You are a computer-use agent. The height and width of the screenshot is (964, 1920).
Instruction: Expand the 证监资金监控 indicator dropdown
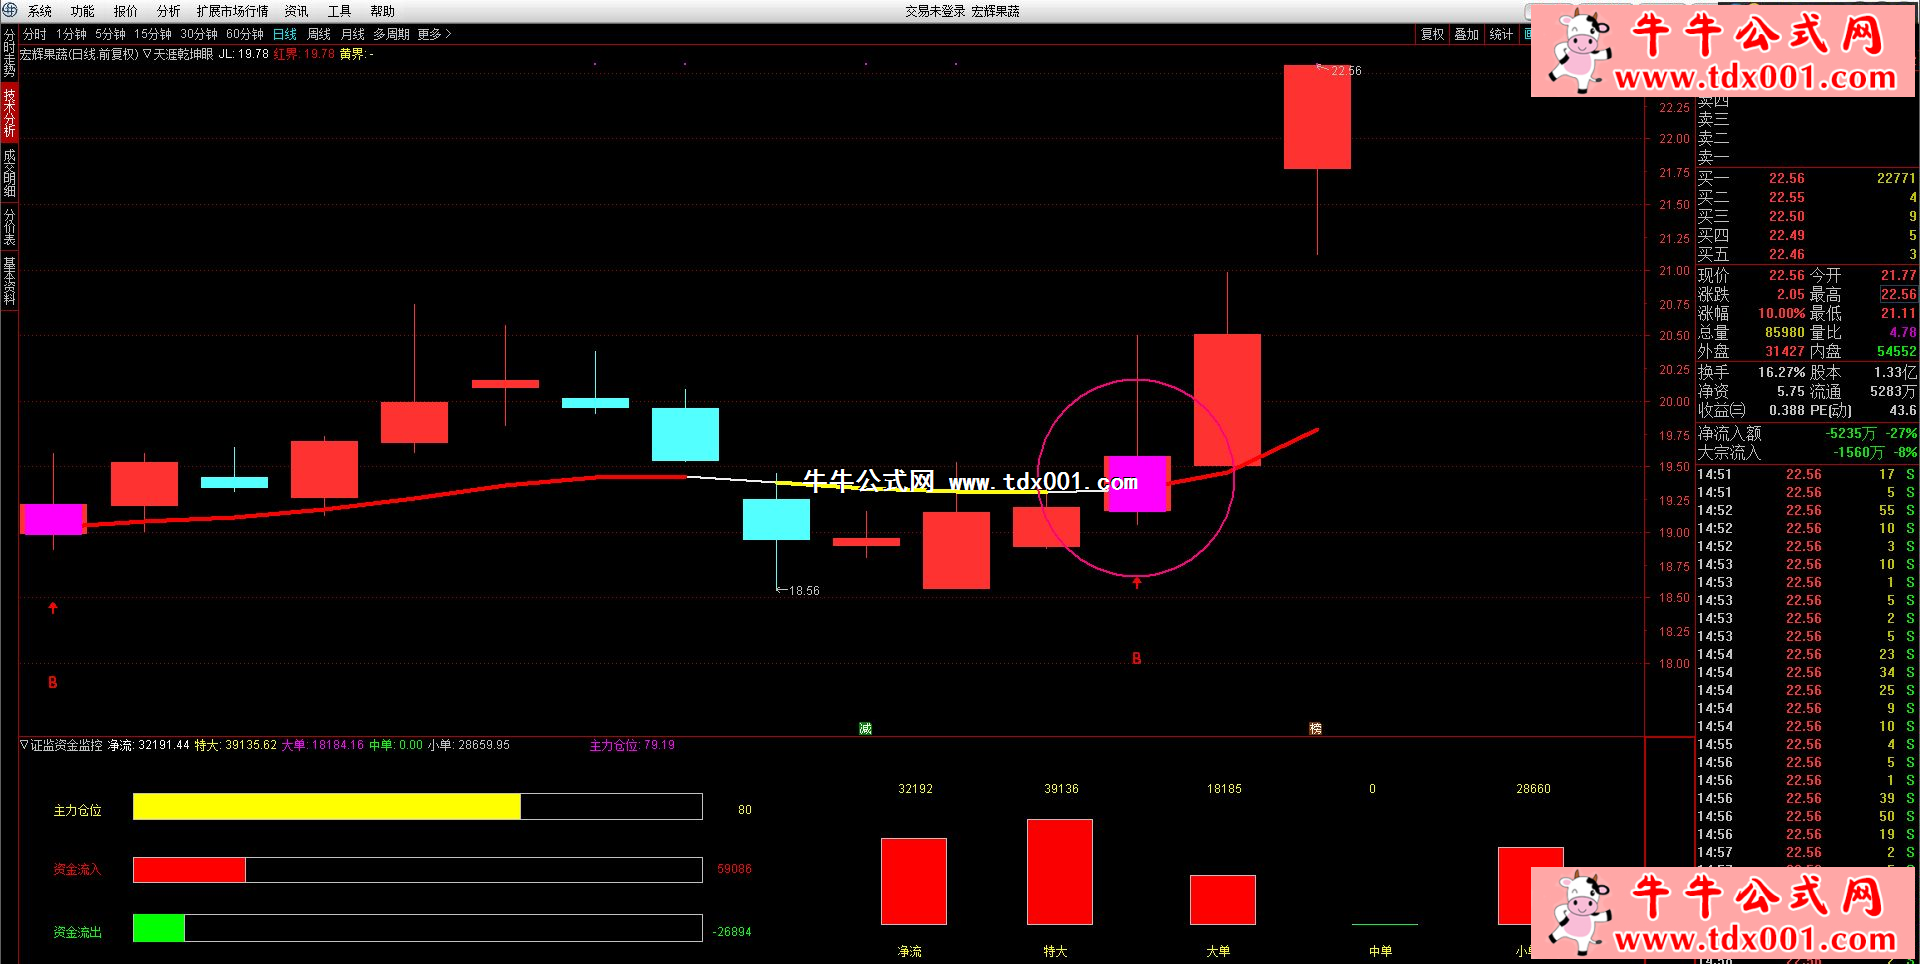[24, 745]
